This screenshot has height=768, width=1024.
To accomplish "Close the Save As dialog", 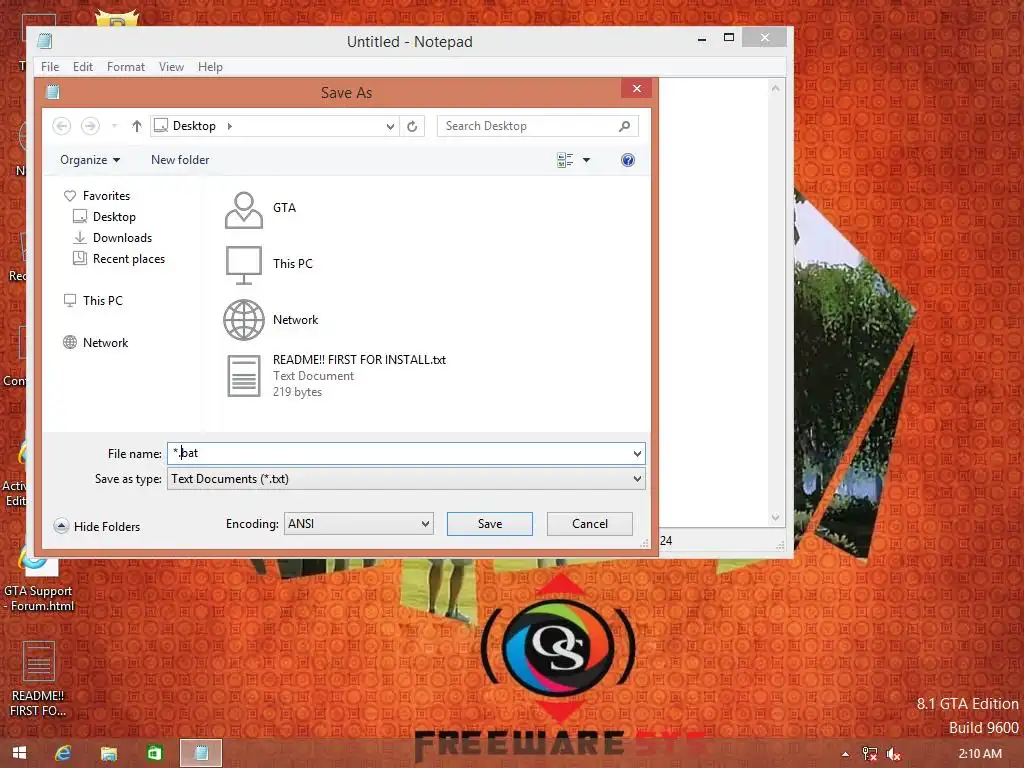I will [637, 89].
